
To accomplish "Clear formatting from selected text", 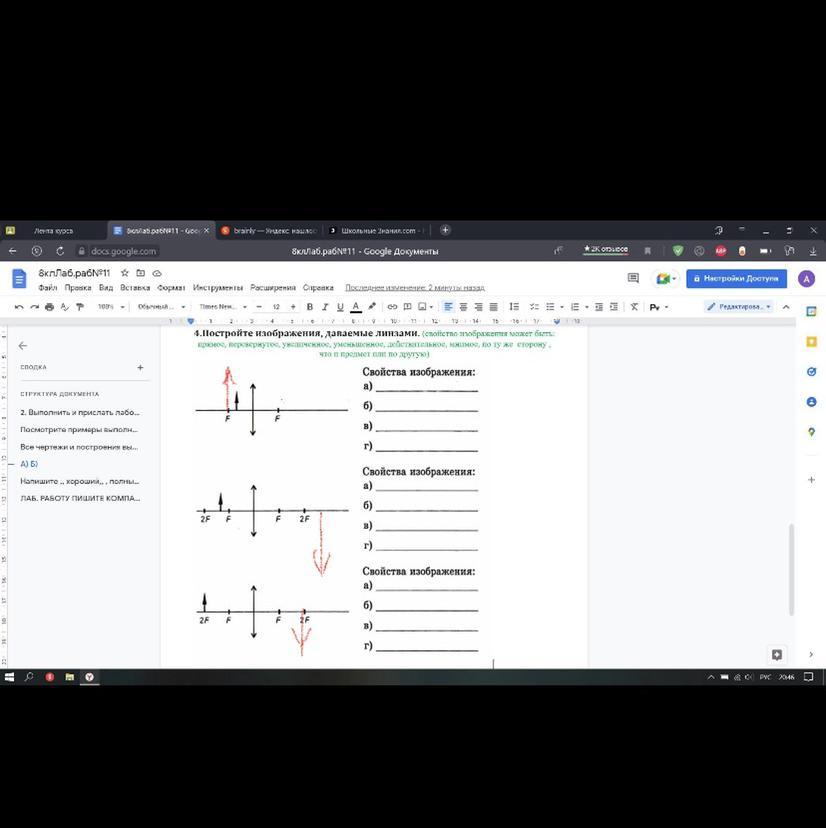I will (634, 307).
